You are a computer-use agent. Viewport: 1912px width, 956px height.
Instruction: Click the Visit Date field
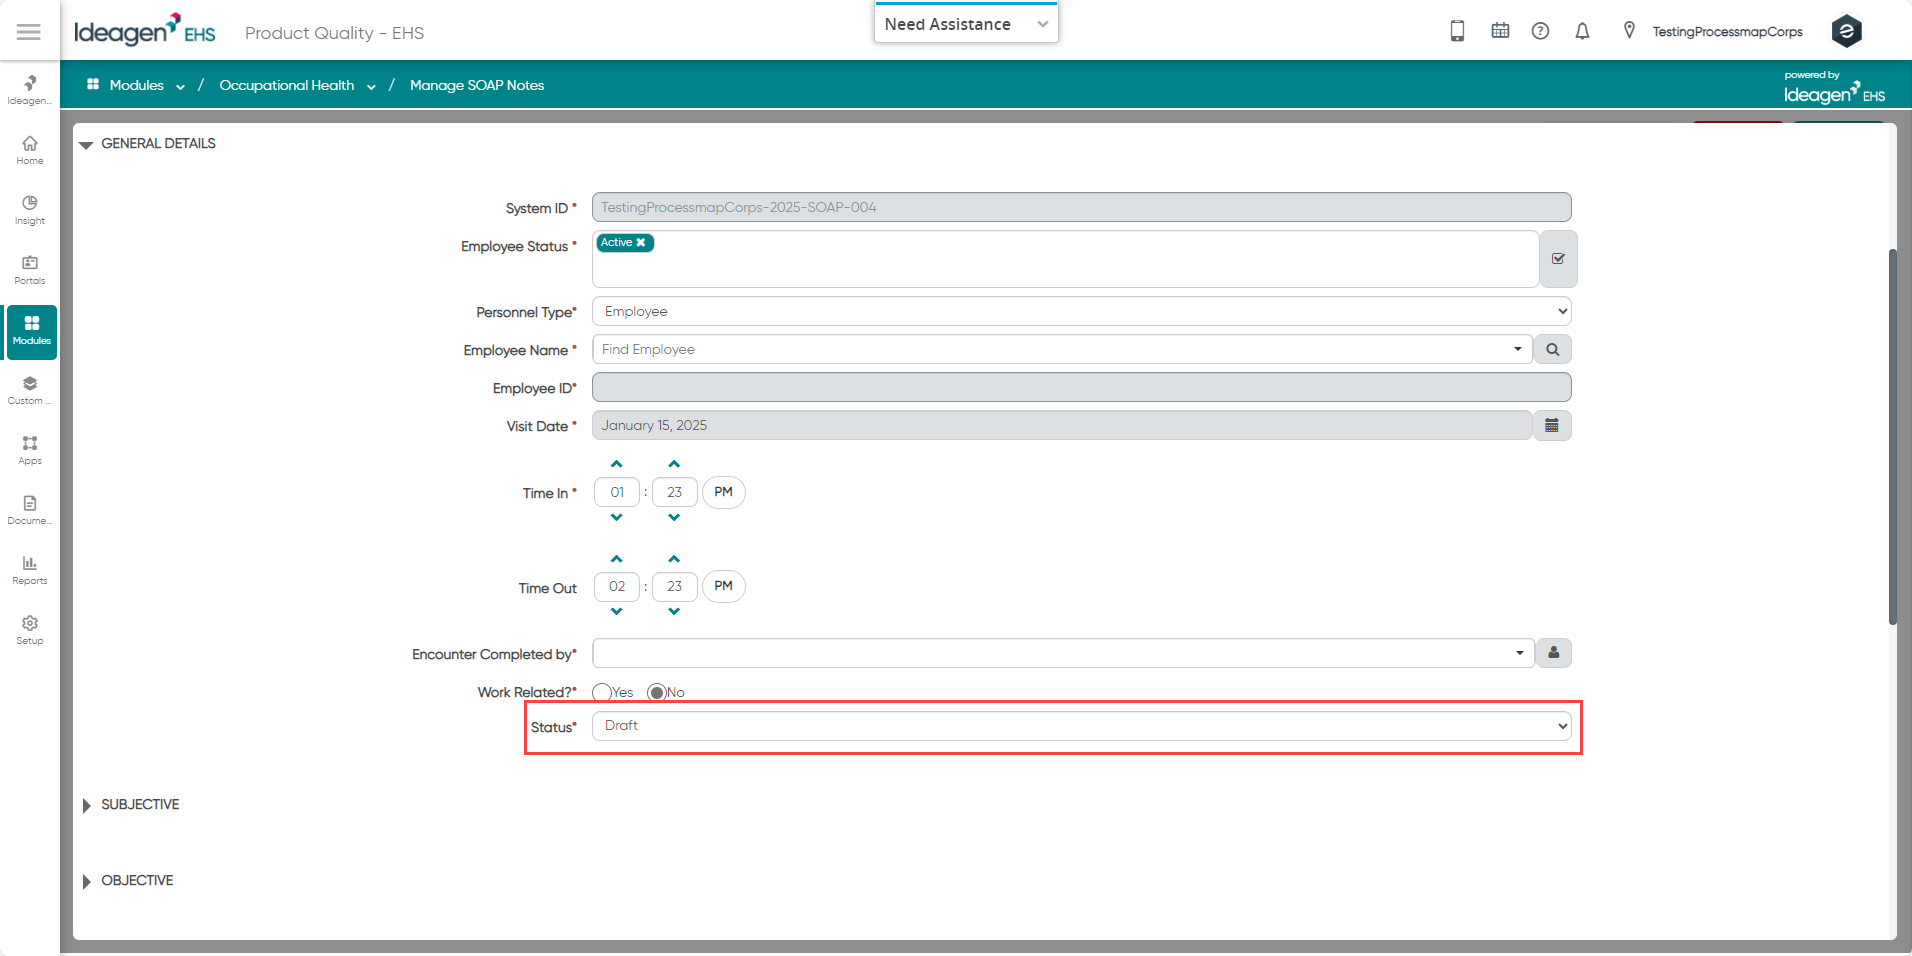coord(1062,425)
